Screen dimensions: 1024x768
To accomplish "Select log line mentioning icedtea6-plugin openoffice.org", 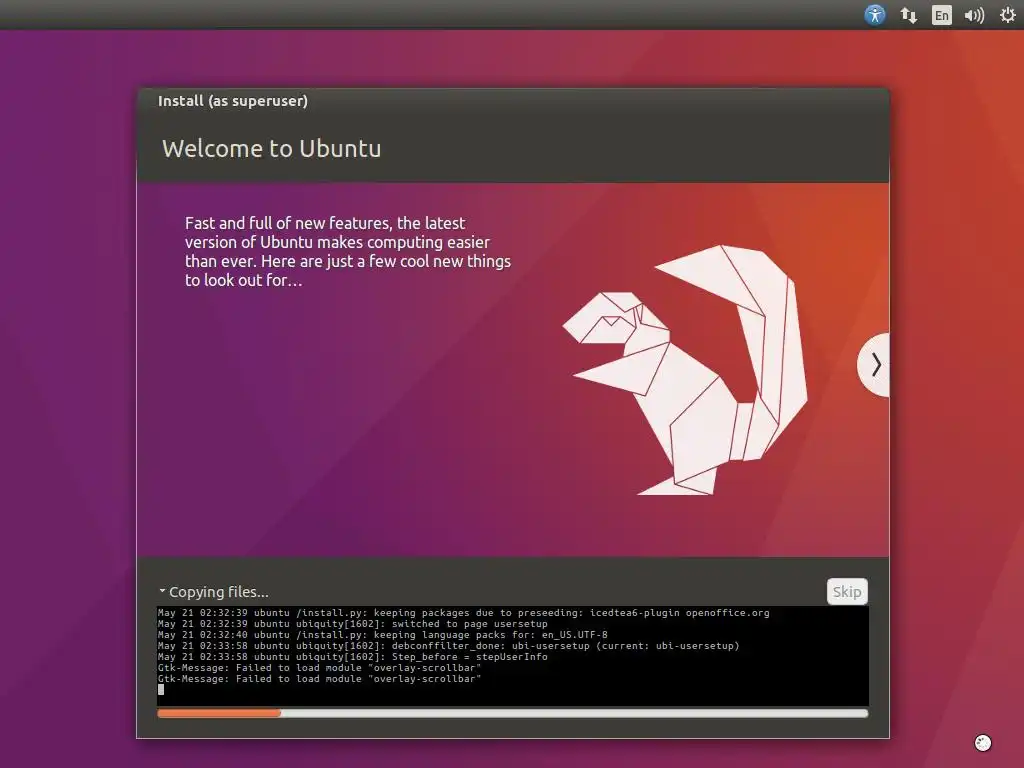I will (x=464, y=613).
